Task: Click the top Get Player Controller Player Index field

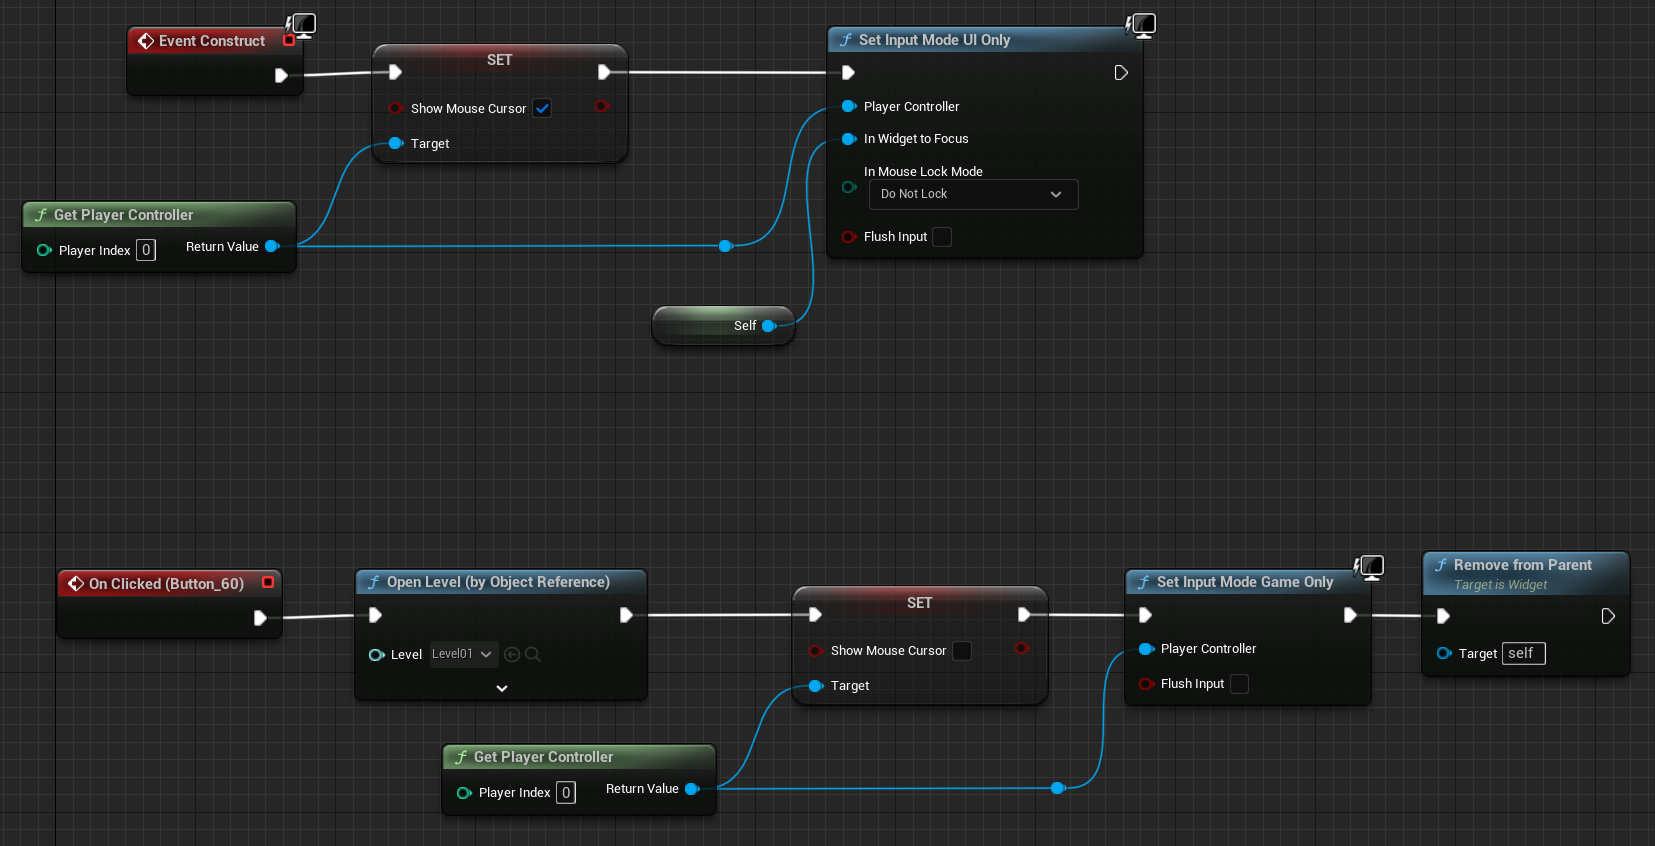Action: pyautogui.click(x=146, y=250)
